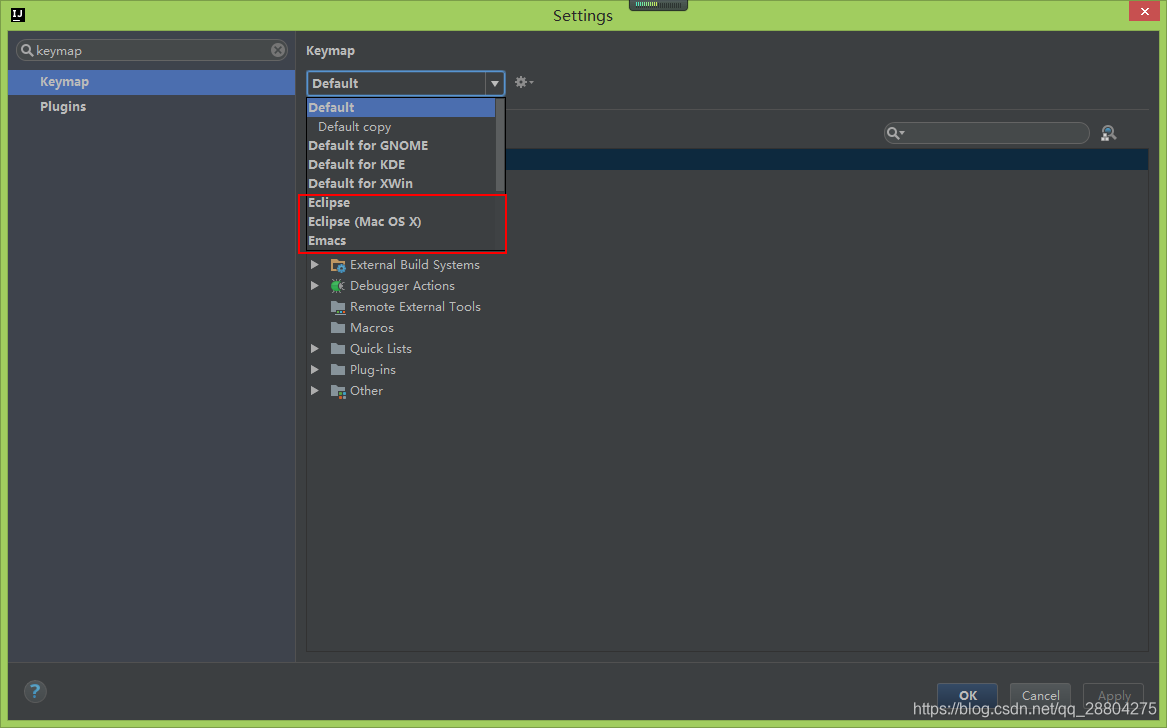Click Remote External Tools folder icon

[x=338, y=307]
